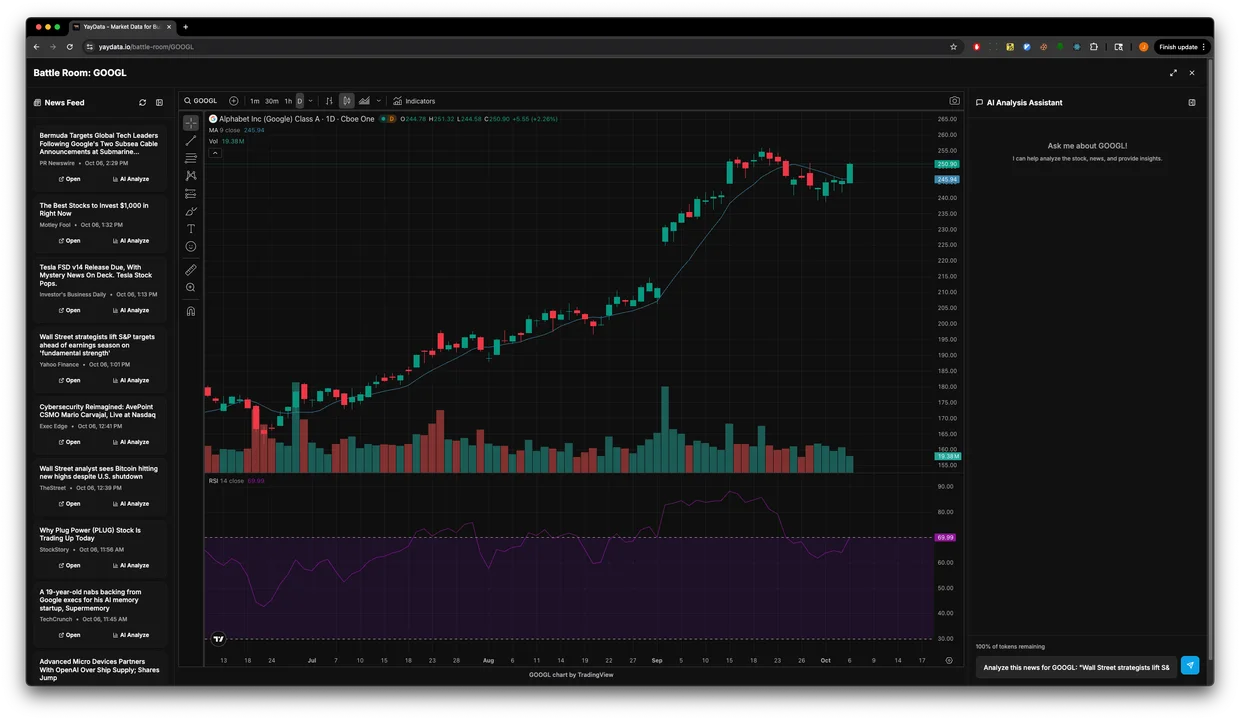Activate the ruler measure tool

pos(191,270)
